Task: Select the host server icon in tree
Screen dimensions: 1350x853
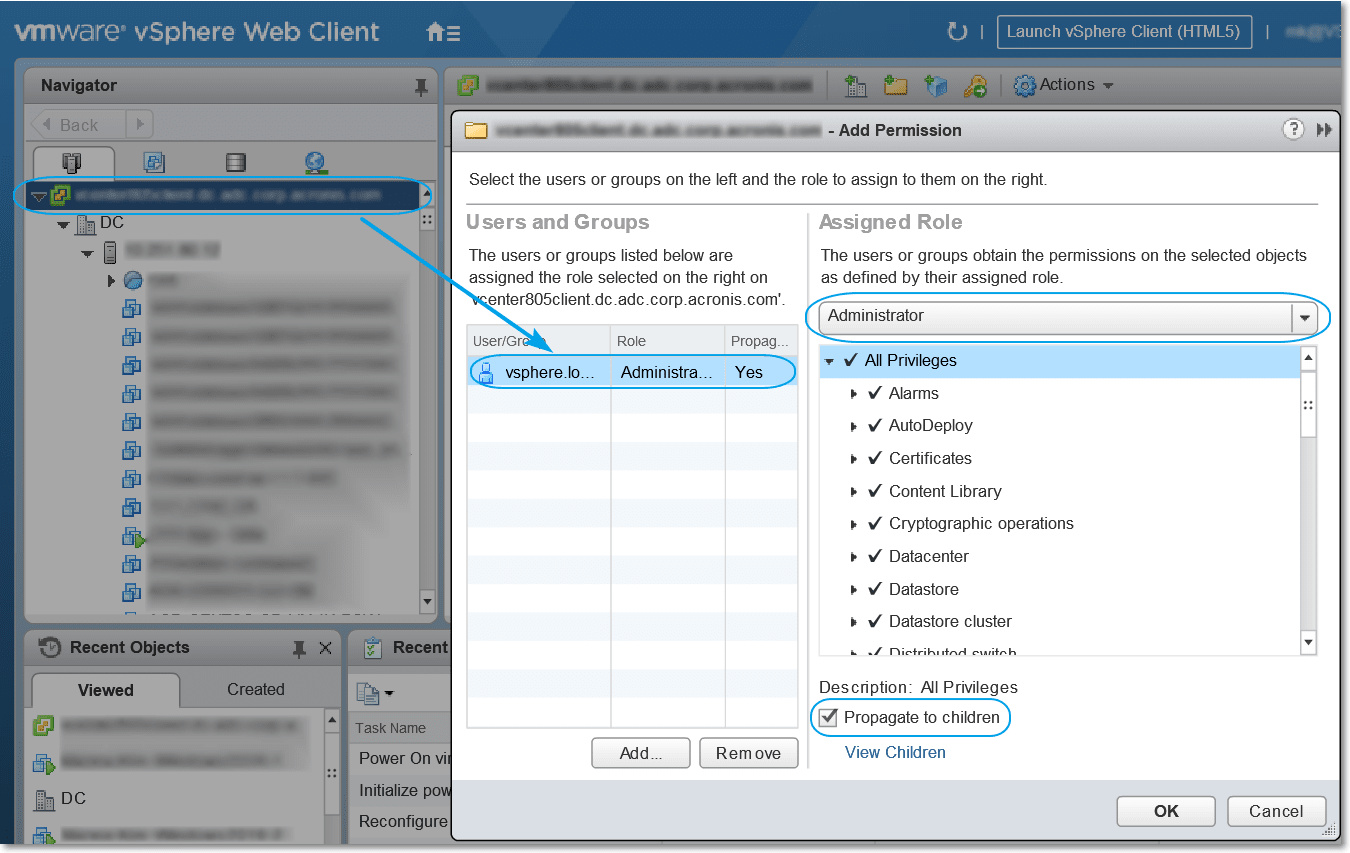Action: (x=109, y=252)
